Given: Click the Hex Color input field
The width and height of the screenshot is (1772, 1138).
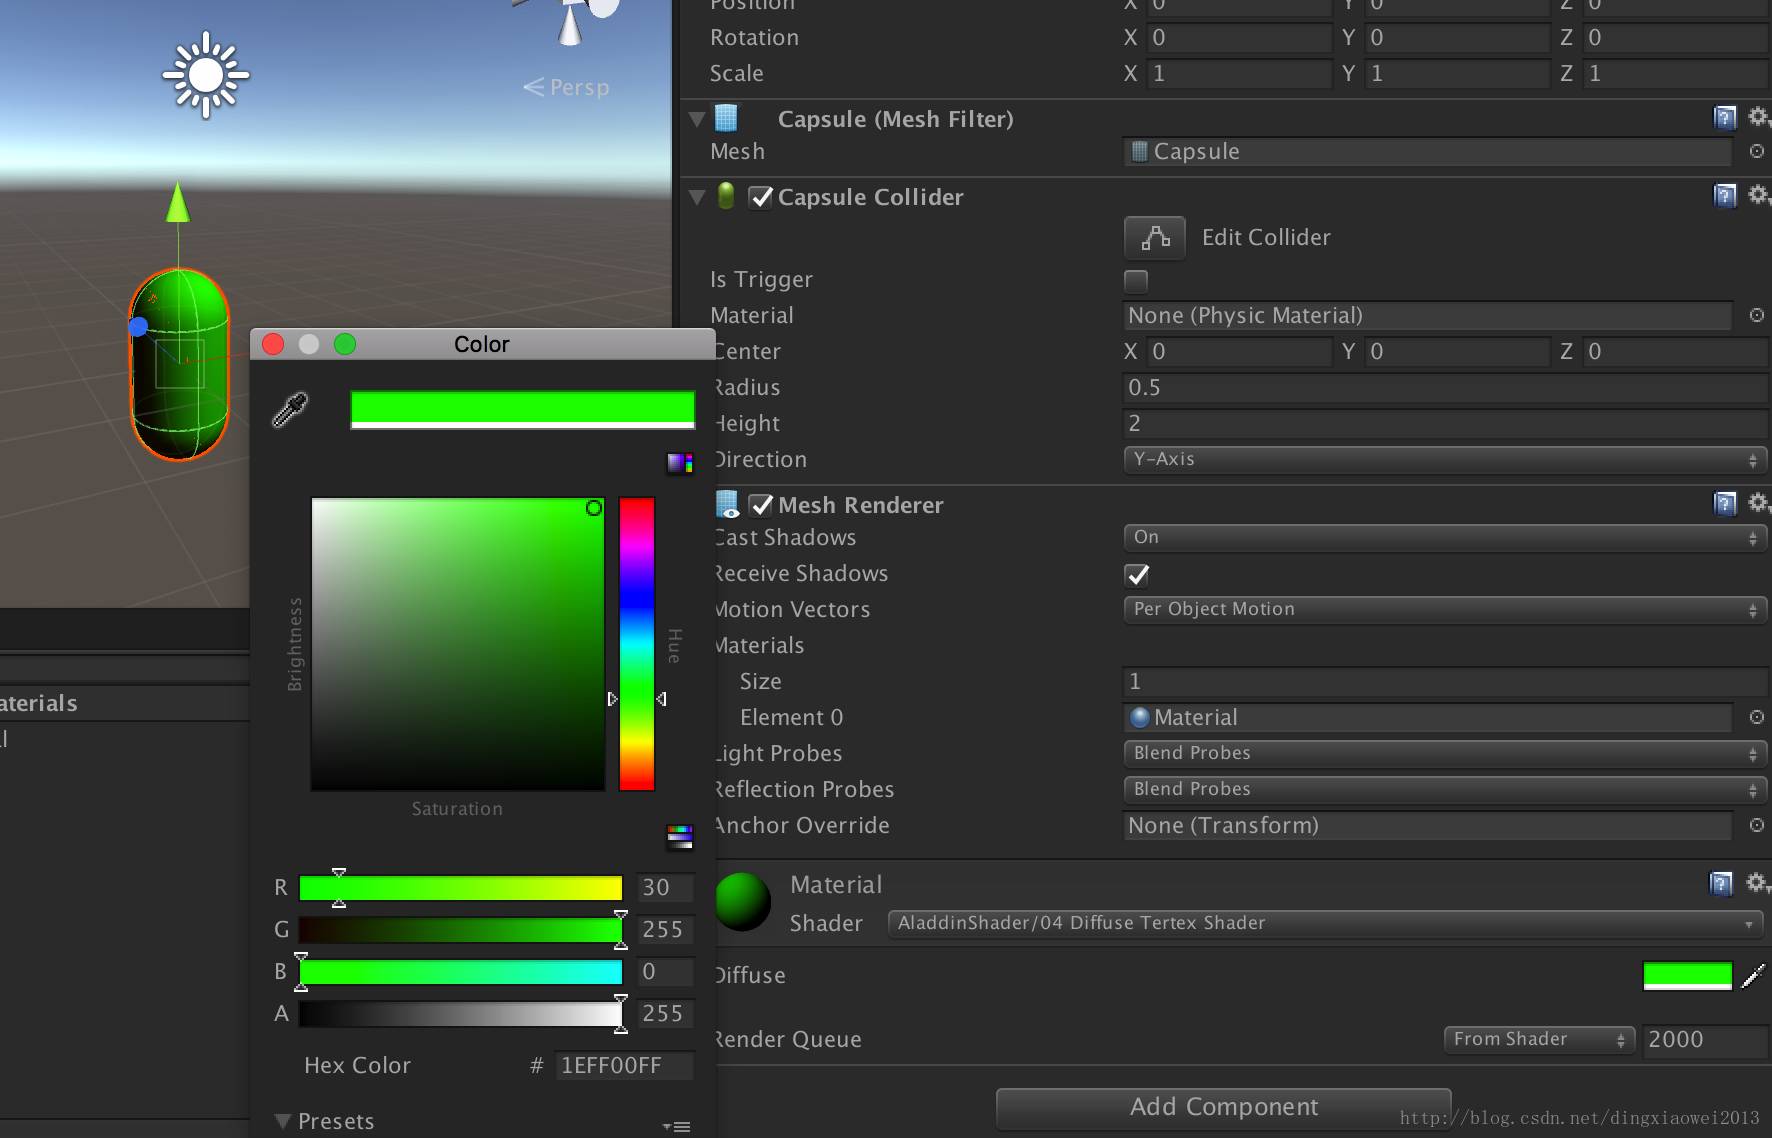Looking at the screenshot, I should [625, 1065].
